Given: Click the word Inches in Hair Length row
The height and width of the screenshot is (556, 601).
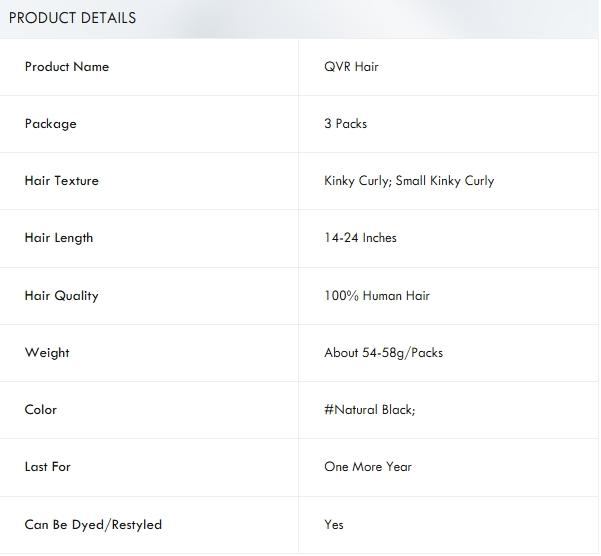Looking at the screenshot, I should tap(380, 238).
